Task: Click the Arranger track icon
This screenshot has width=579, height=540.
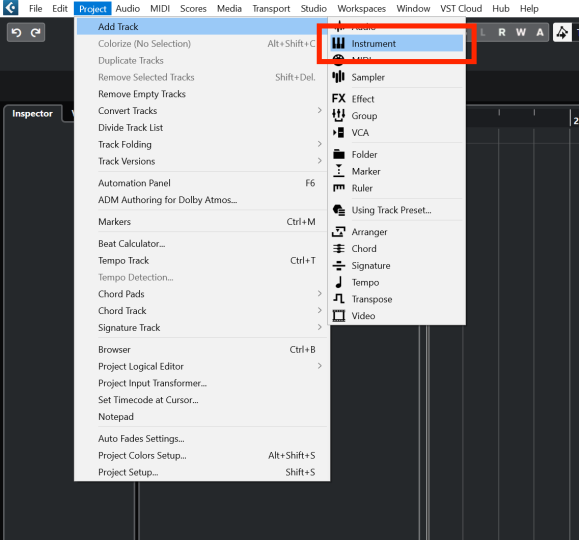Action: click(x=338, y=232)
